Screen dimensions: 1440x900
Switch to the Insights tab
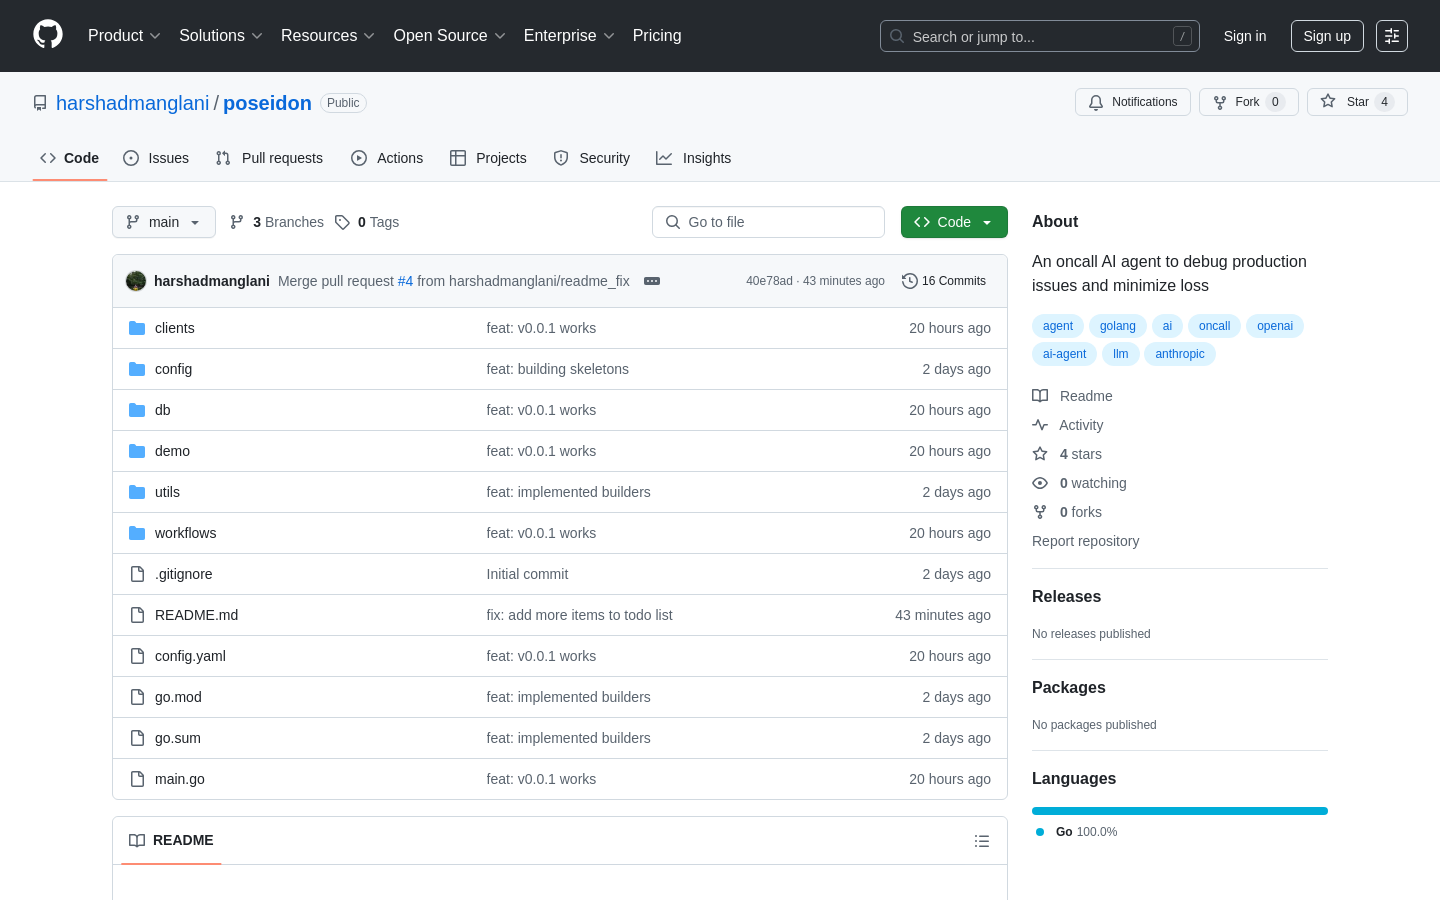pos(693,158)
